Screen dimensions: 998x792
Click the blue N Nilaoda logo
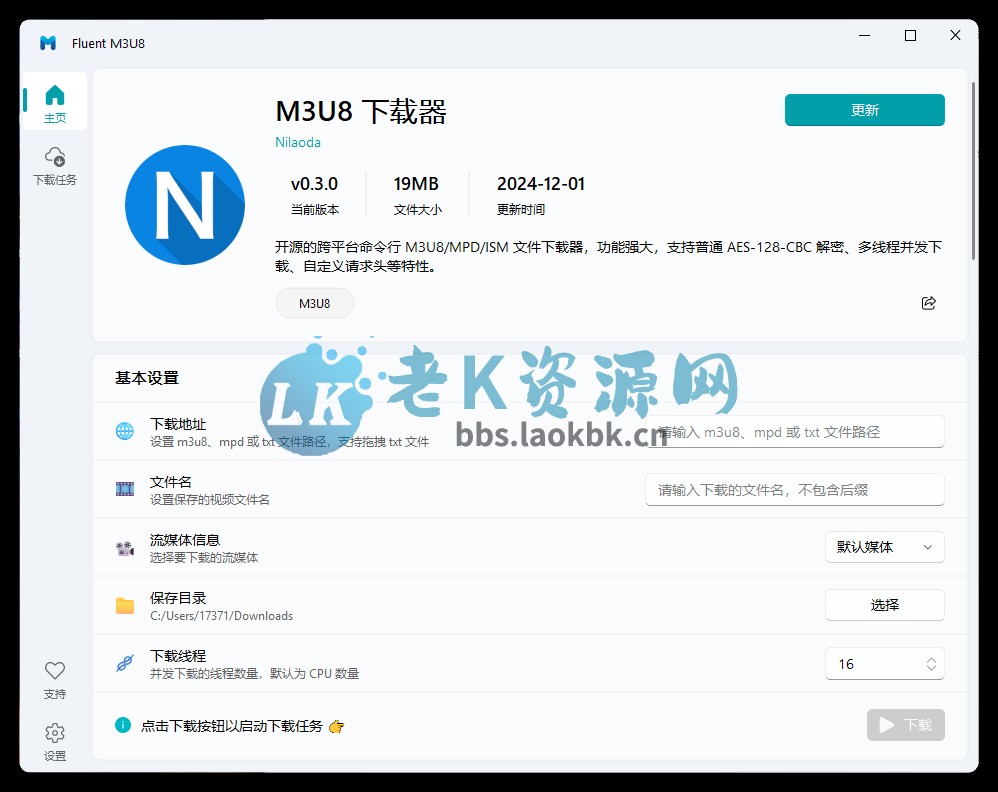click(x=185, y=205)
